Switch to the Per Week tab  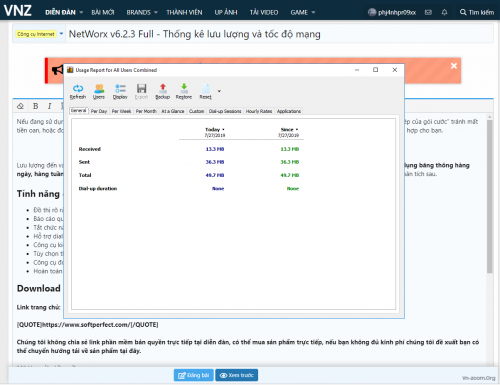click(x=121, y=111)
